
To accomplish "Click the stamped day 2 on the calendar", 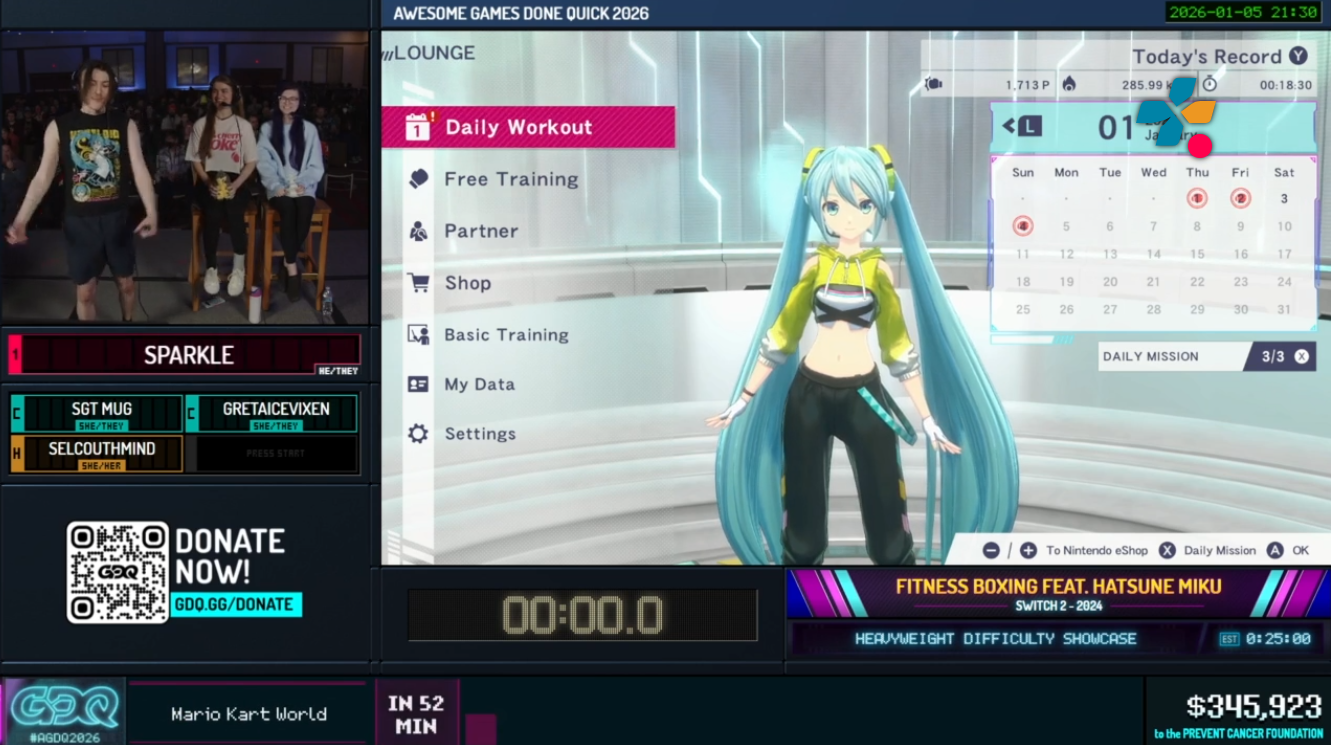I will [1241, 198].
